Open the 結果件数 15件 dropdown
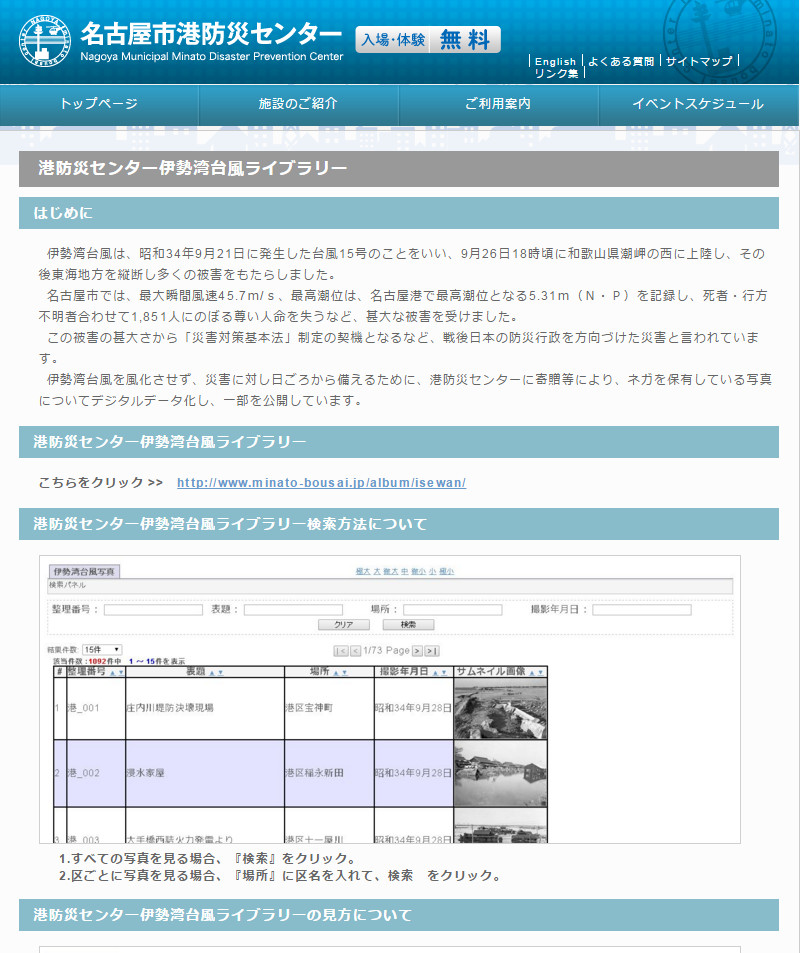800x953 pixels. coord(102,650)
